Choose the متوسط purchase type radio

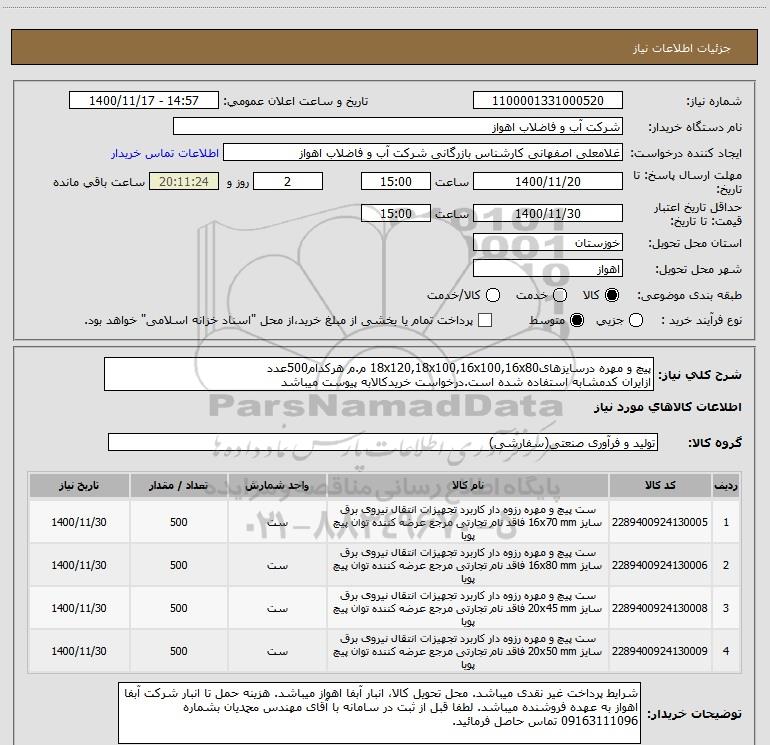tap(577, 320)
